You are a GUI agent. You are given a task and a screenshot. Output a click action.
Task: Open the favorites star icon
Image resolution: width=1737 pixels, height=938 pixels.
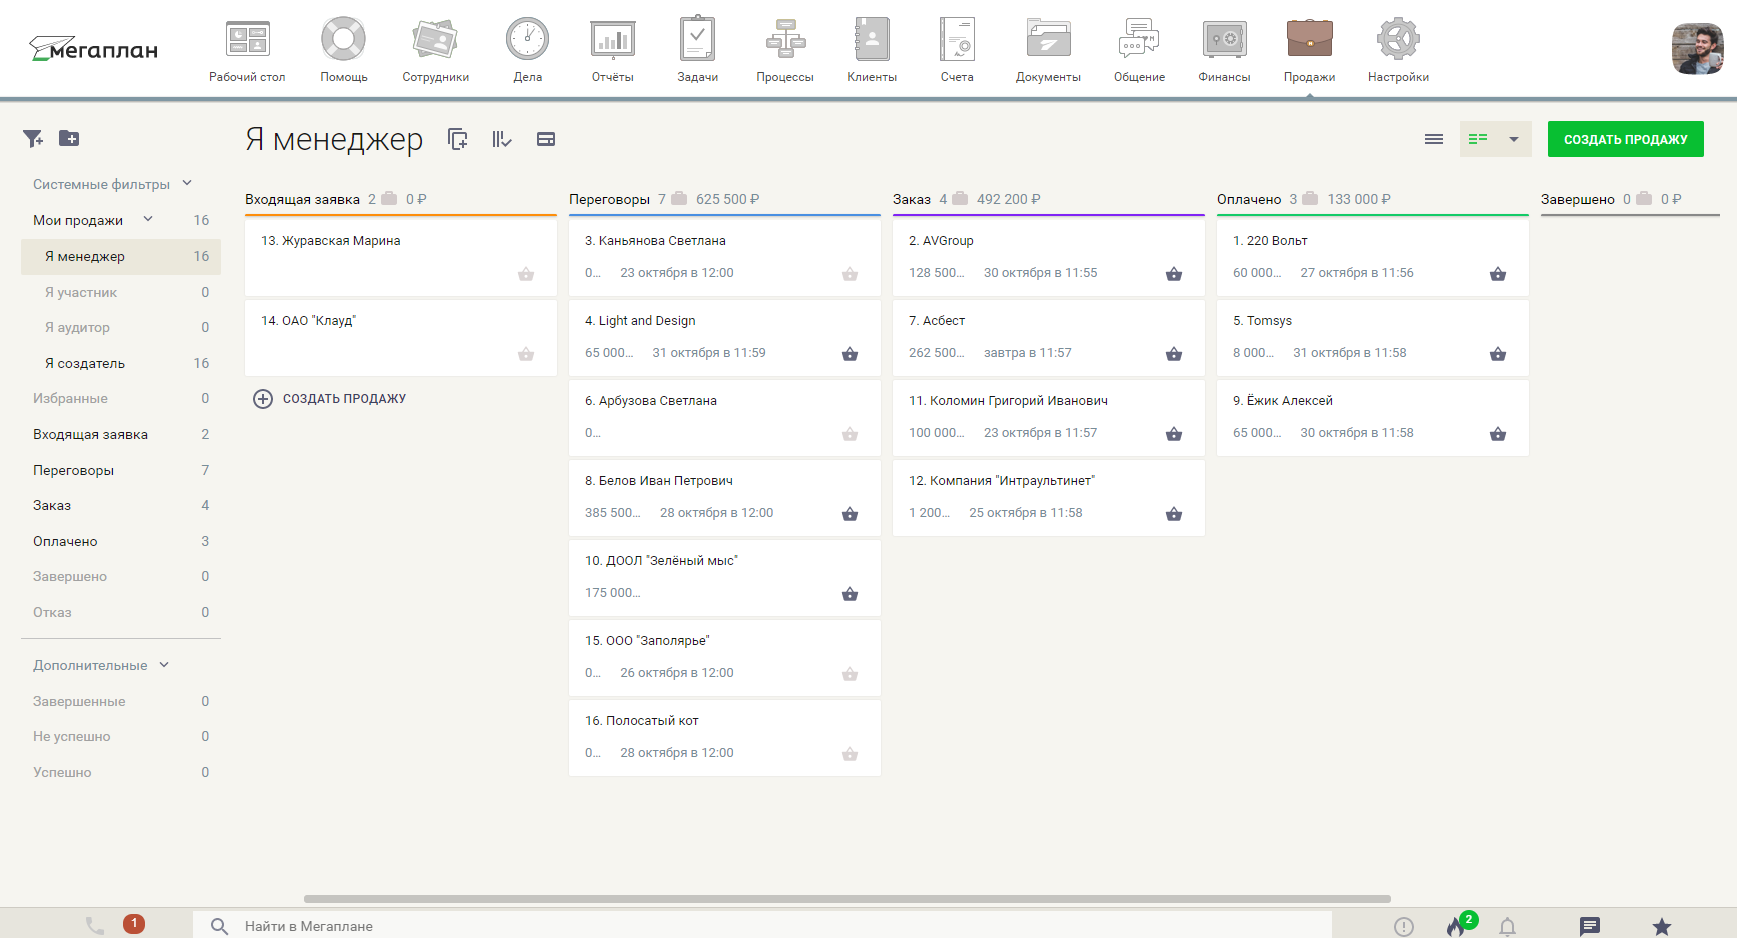click(x=1662, y=927)
